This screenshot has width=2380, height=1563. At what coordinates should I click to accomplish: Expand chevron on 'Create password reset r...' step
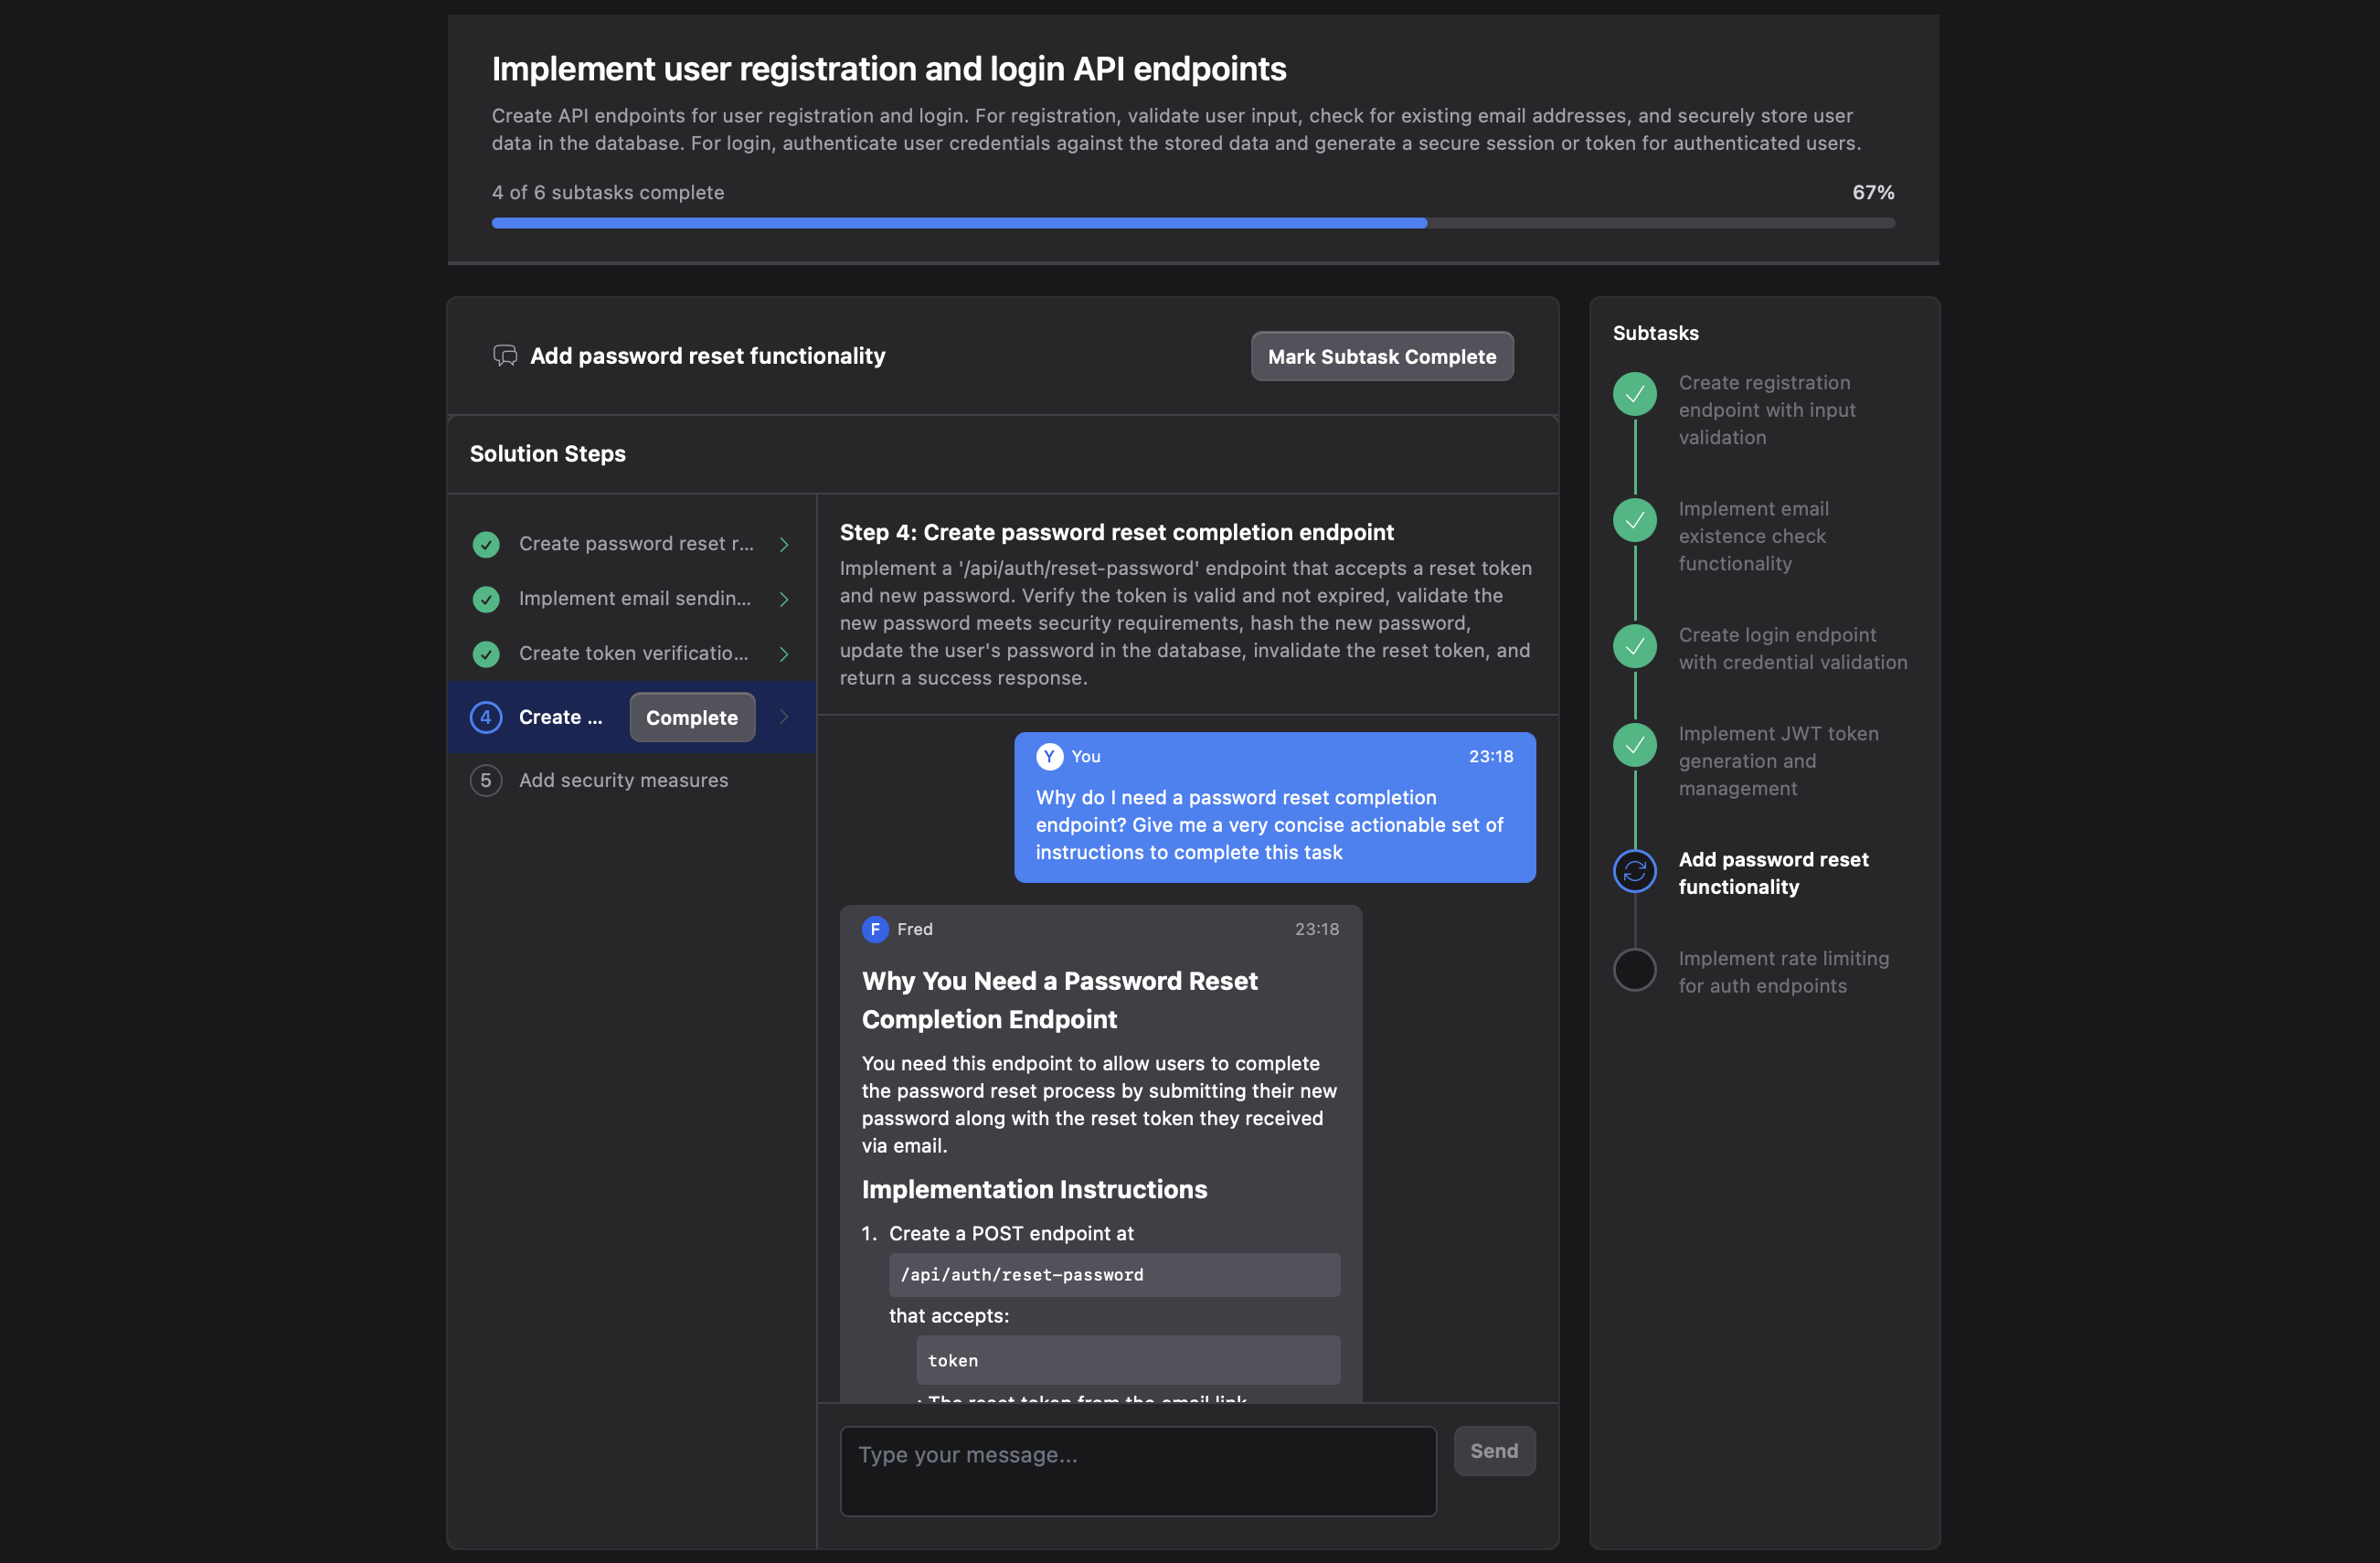tap(784, 544)
